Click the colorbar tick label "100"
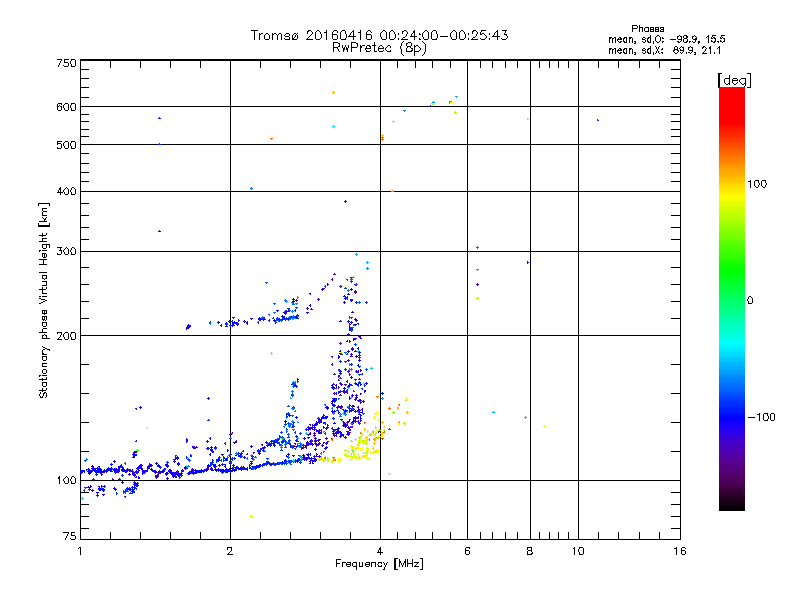Image resolution: width=800 pixels, height=600 pixels. (757, 184)
